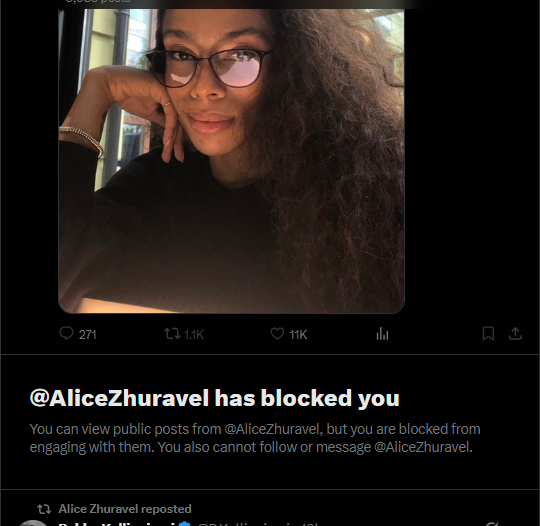
Task: Repost the selfie photo post
Action: 172,333
